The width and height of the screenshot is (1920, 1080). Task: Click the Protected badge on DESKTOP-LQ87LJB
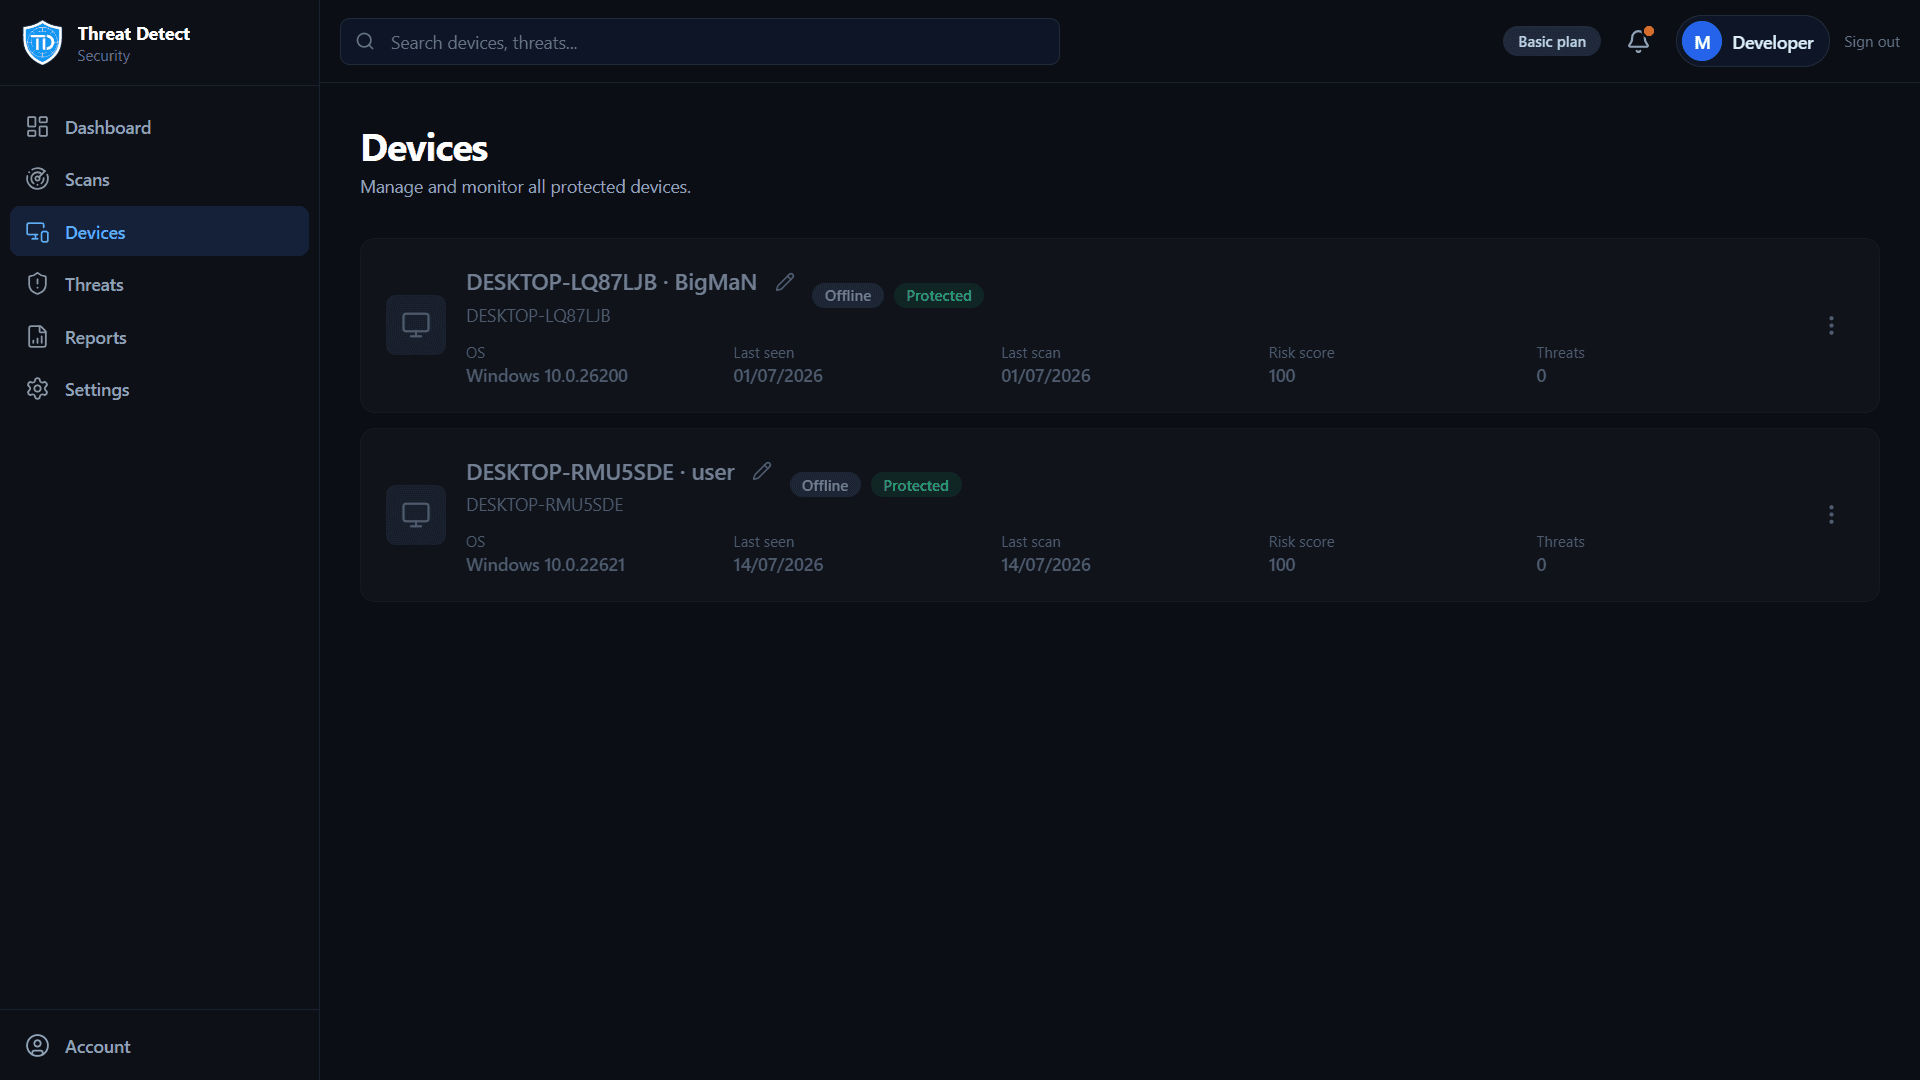pyautogui.click(x=938, y=296)
